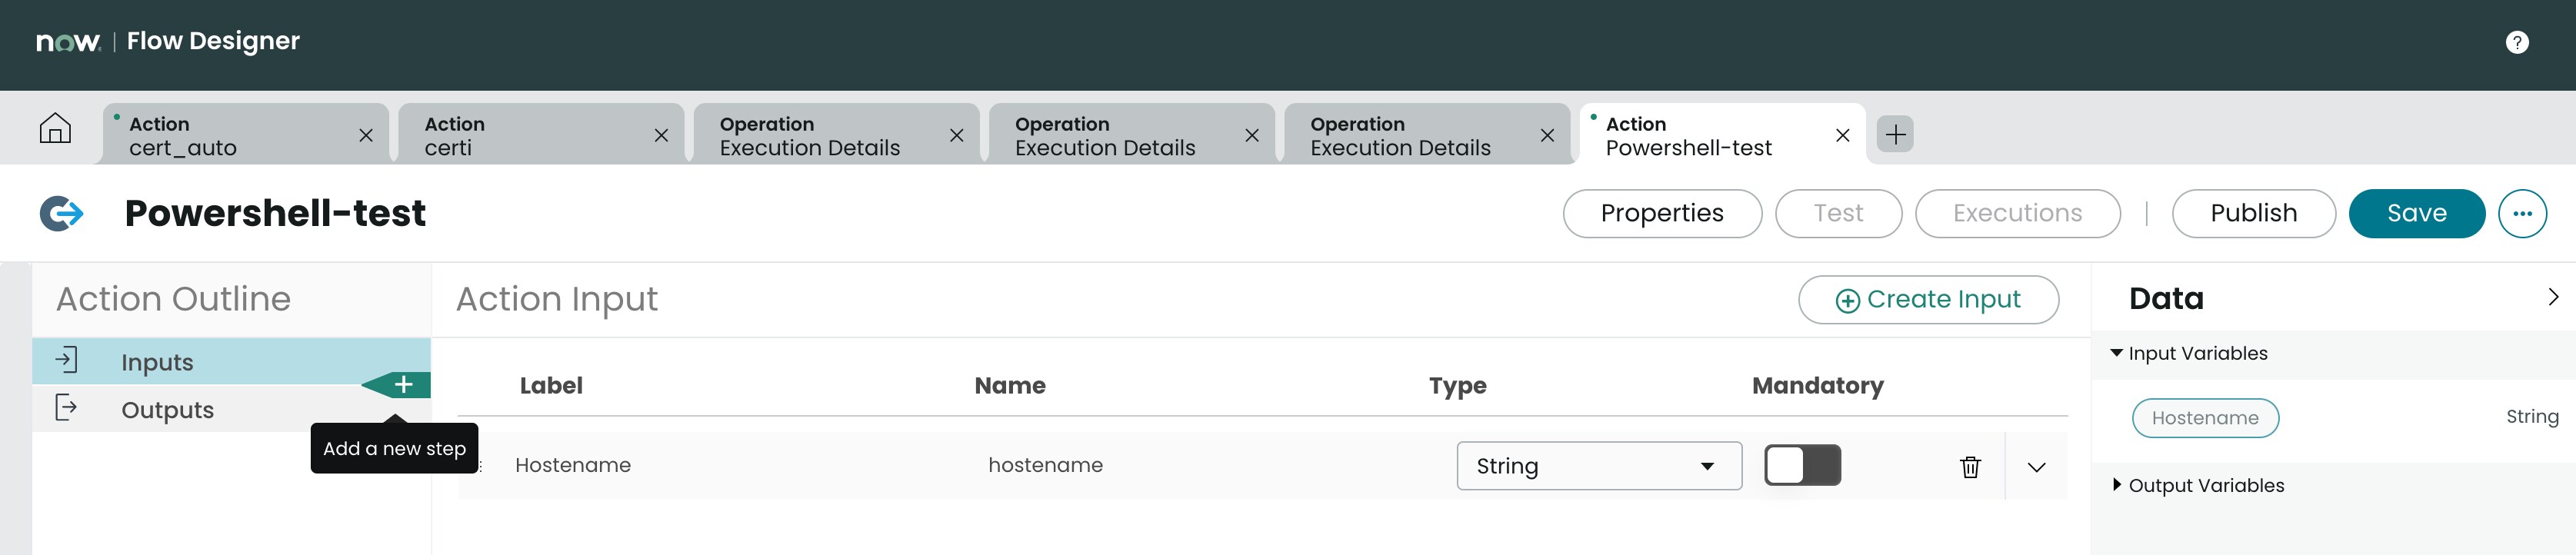Viewport: 2576px width, 555px height.
Task: Switch to the certi action tab
Action: (541, 135)
